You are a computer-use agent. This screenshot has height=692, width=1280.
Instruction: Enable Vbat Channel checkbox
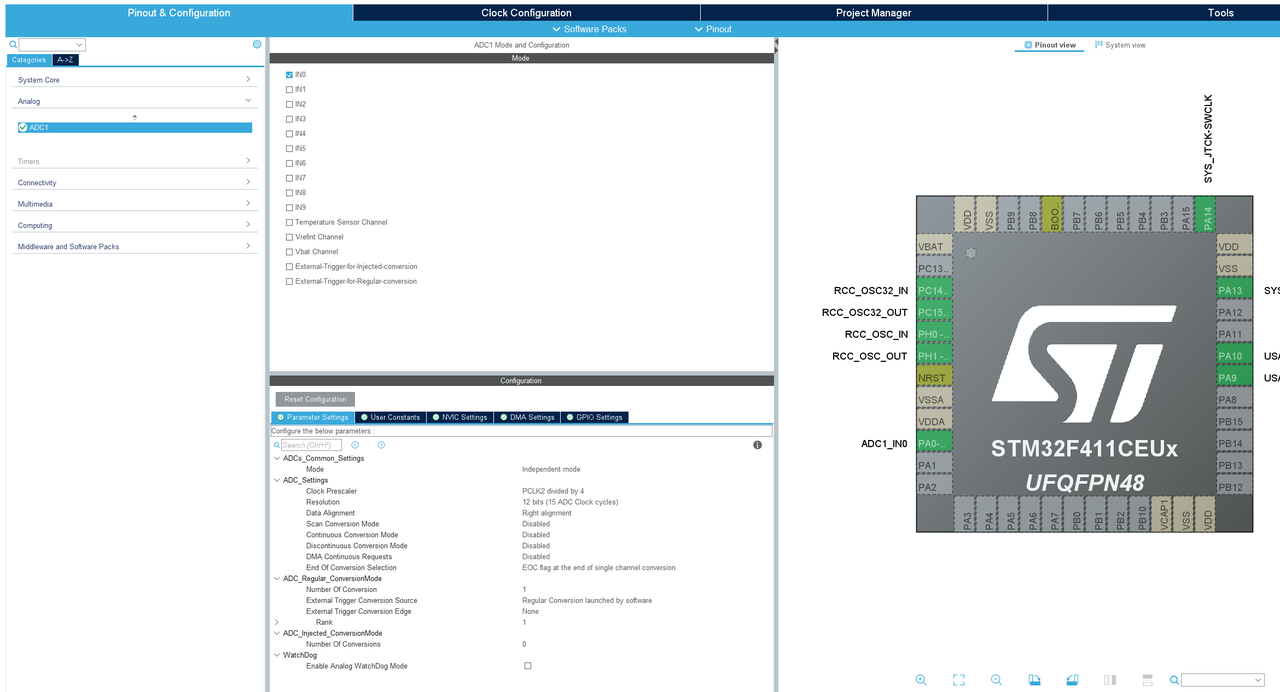[x=289, y=251]
